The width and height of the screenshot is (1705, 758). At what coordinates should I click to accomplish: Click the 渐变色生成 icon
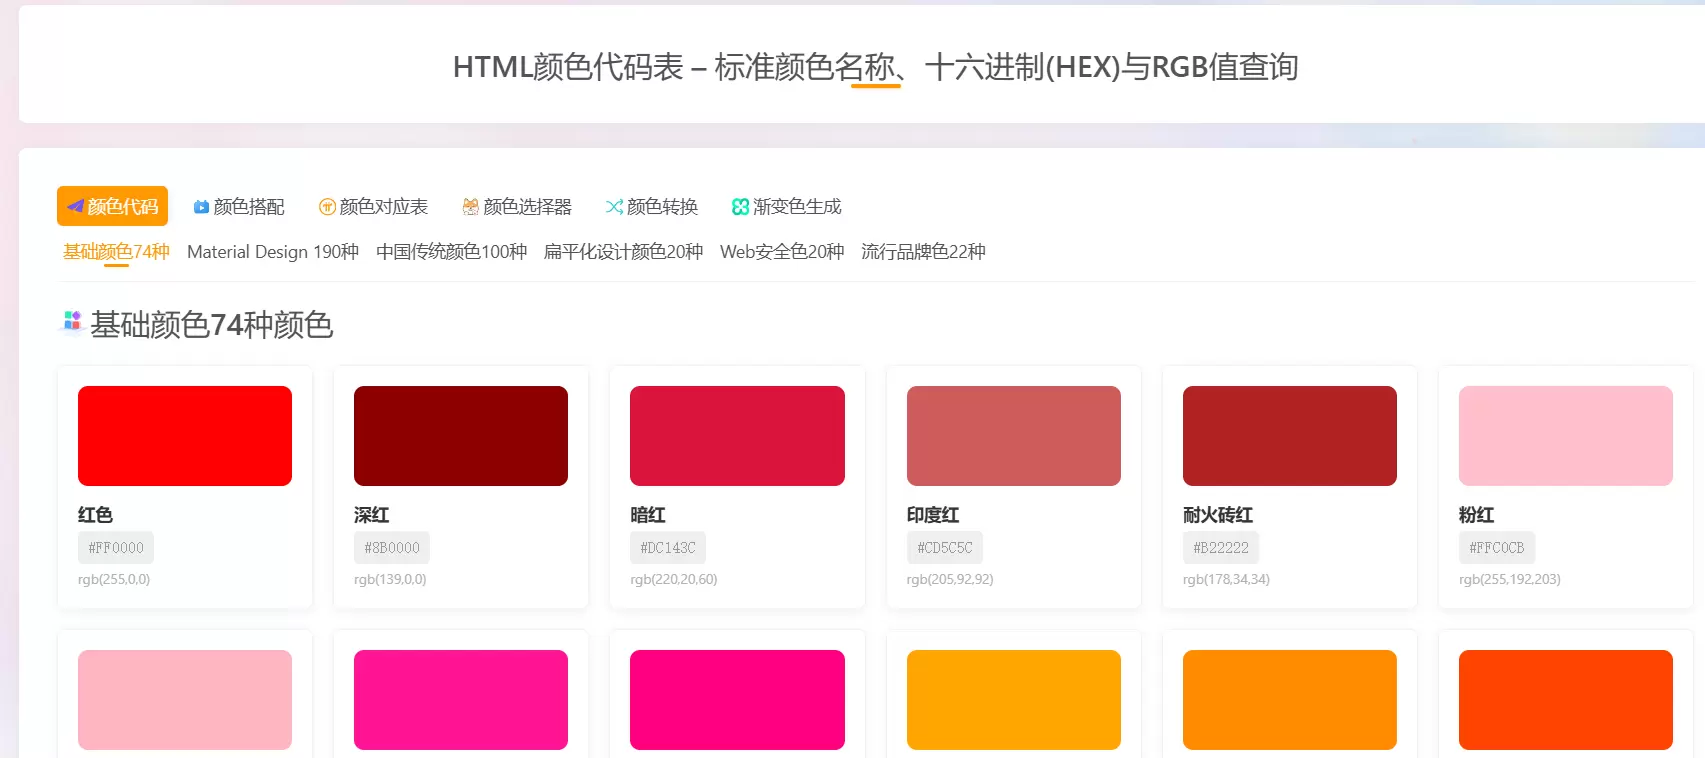tap(740, 207)
